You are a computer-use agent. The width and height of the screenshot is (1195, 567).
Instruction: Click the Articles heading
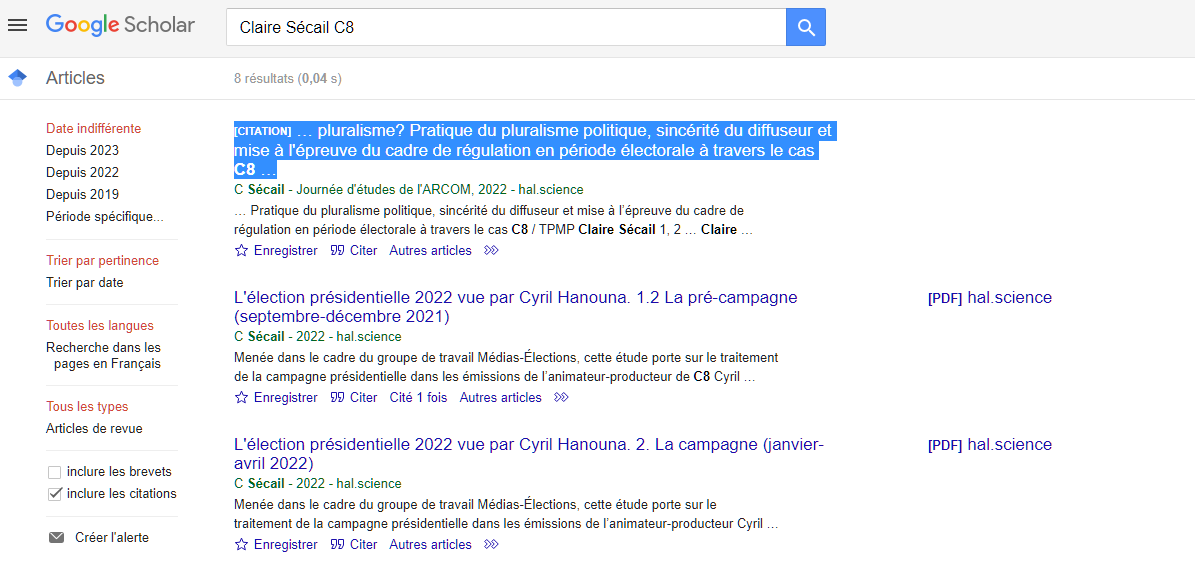pos(75,78)
